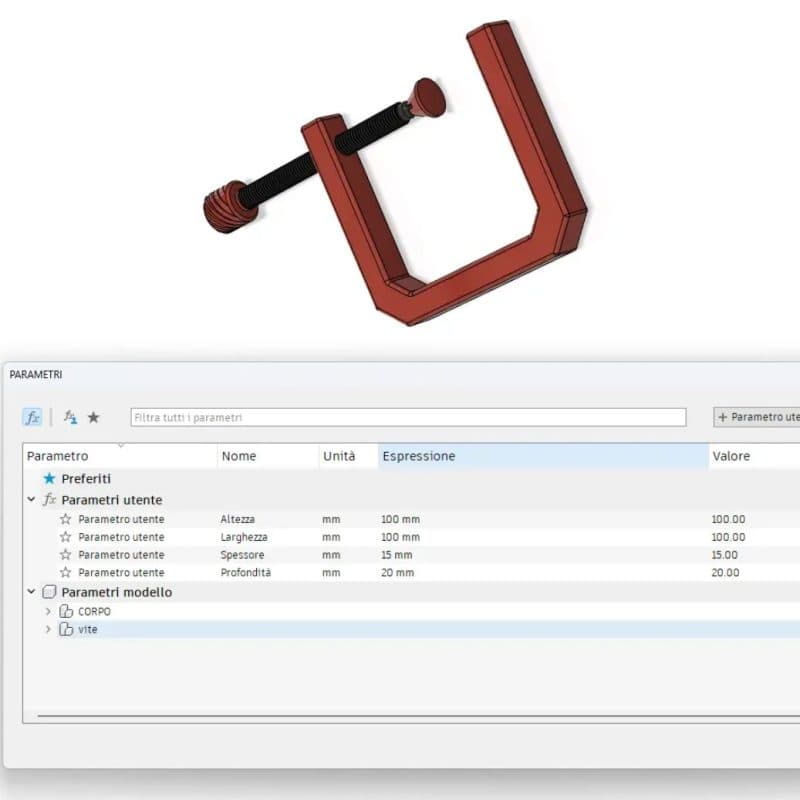Click the fx sort parameters icon
800x800 pixels.
click(x=70, y=417)
